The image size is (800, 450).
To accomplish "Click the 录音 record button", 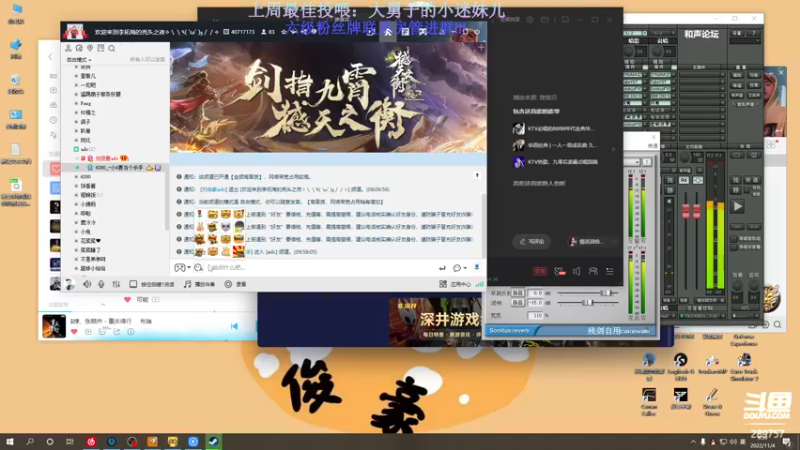I will pos(236,284).
